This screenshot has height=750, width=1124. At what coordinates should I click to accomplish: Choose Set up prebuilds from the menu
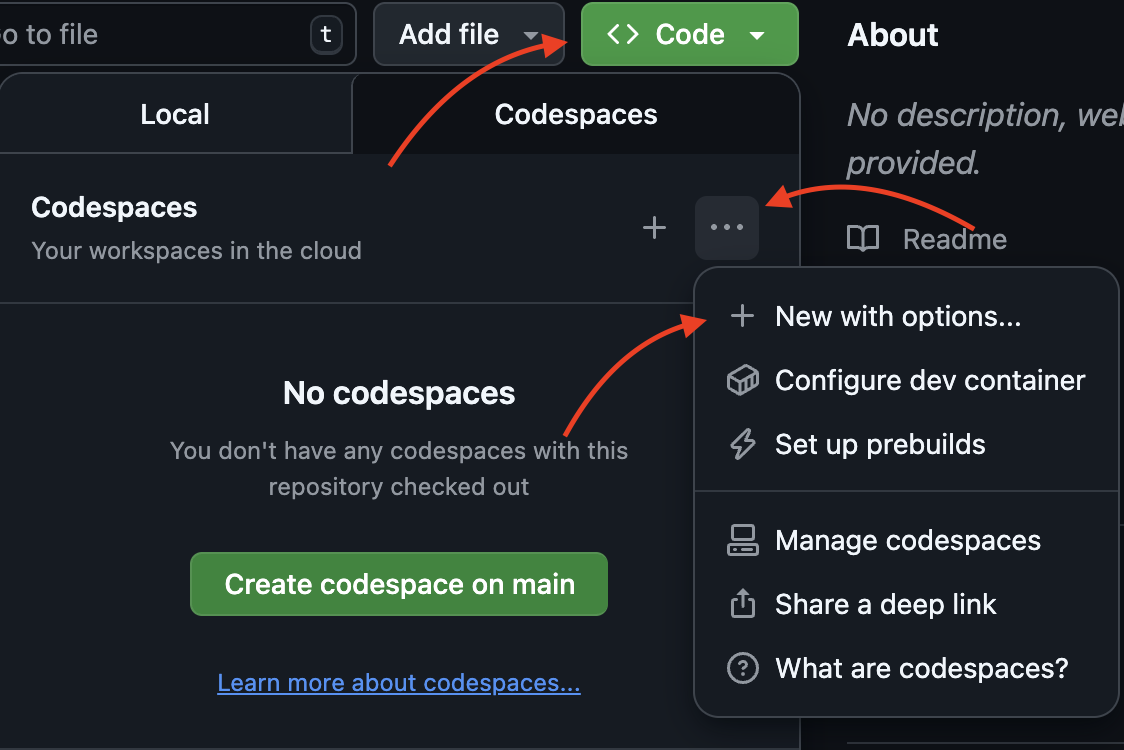pos(880,444)
